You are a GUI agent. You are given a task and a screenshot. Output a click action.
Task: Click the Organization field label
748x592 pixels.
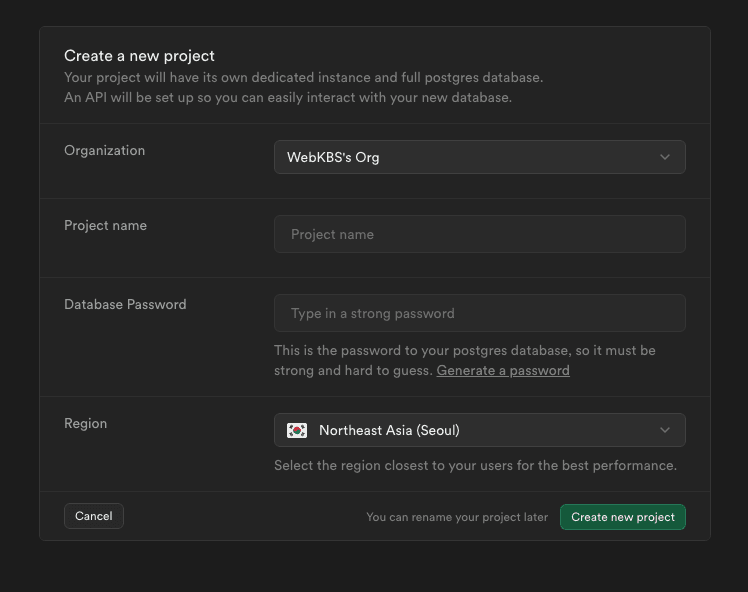click(x=105, y=150)
